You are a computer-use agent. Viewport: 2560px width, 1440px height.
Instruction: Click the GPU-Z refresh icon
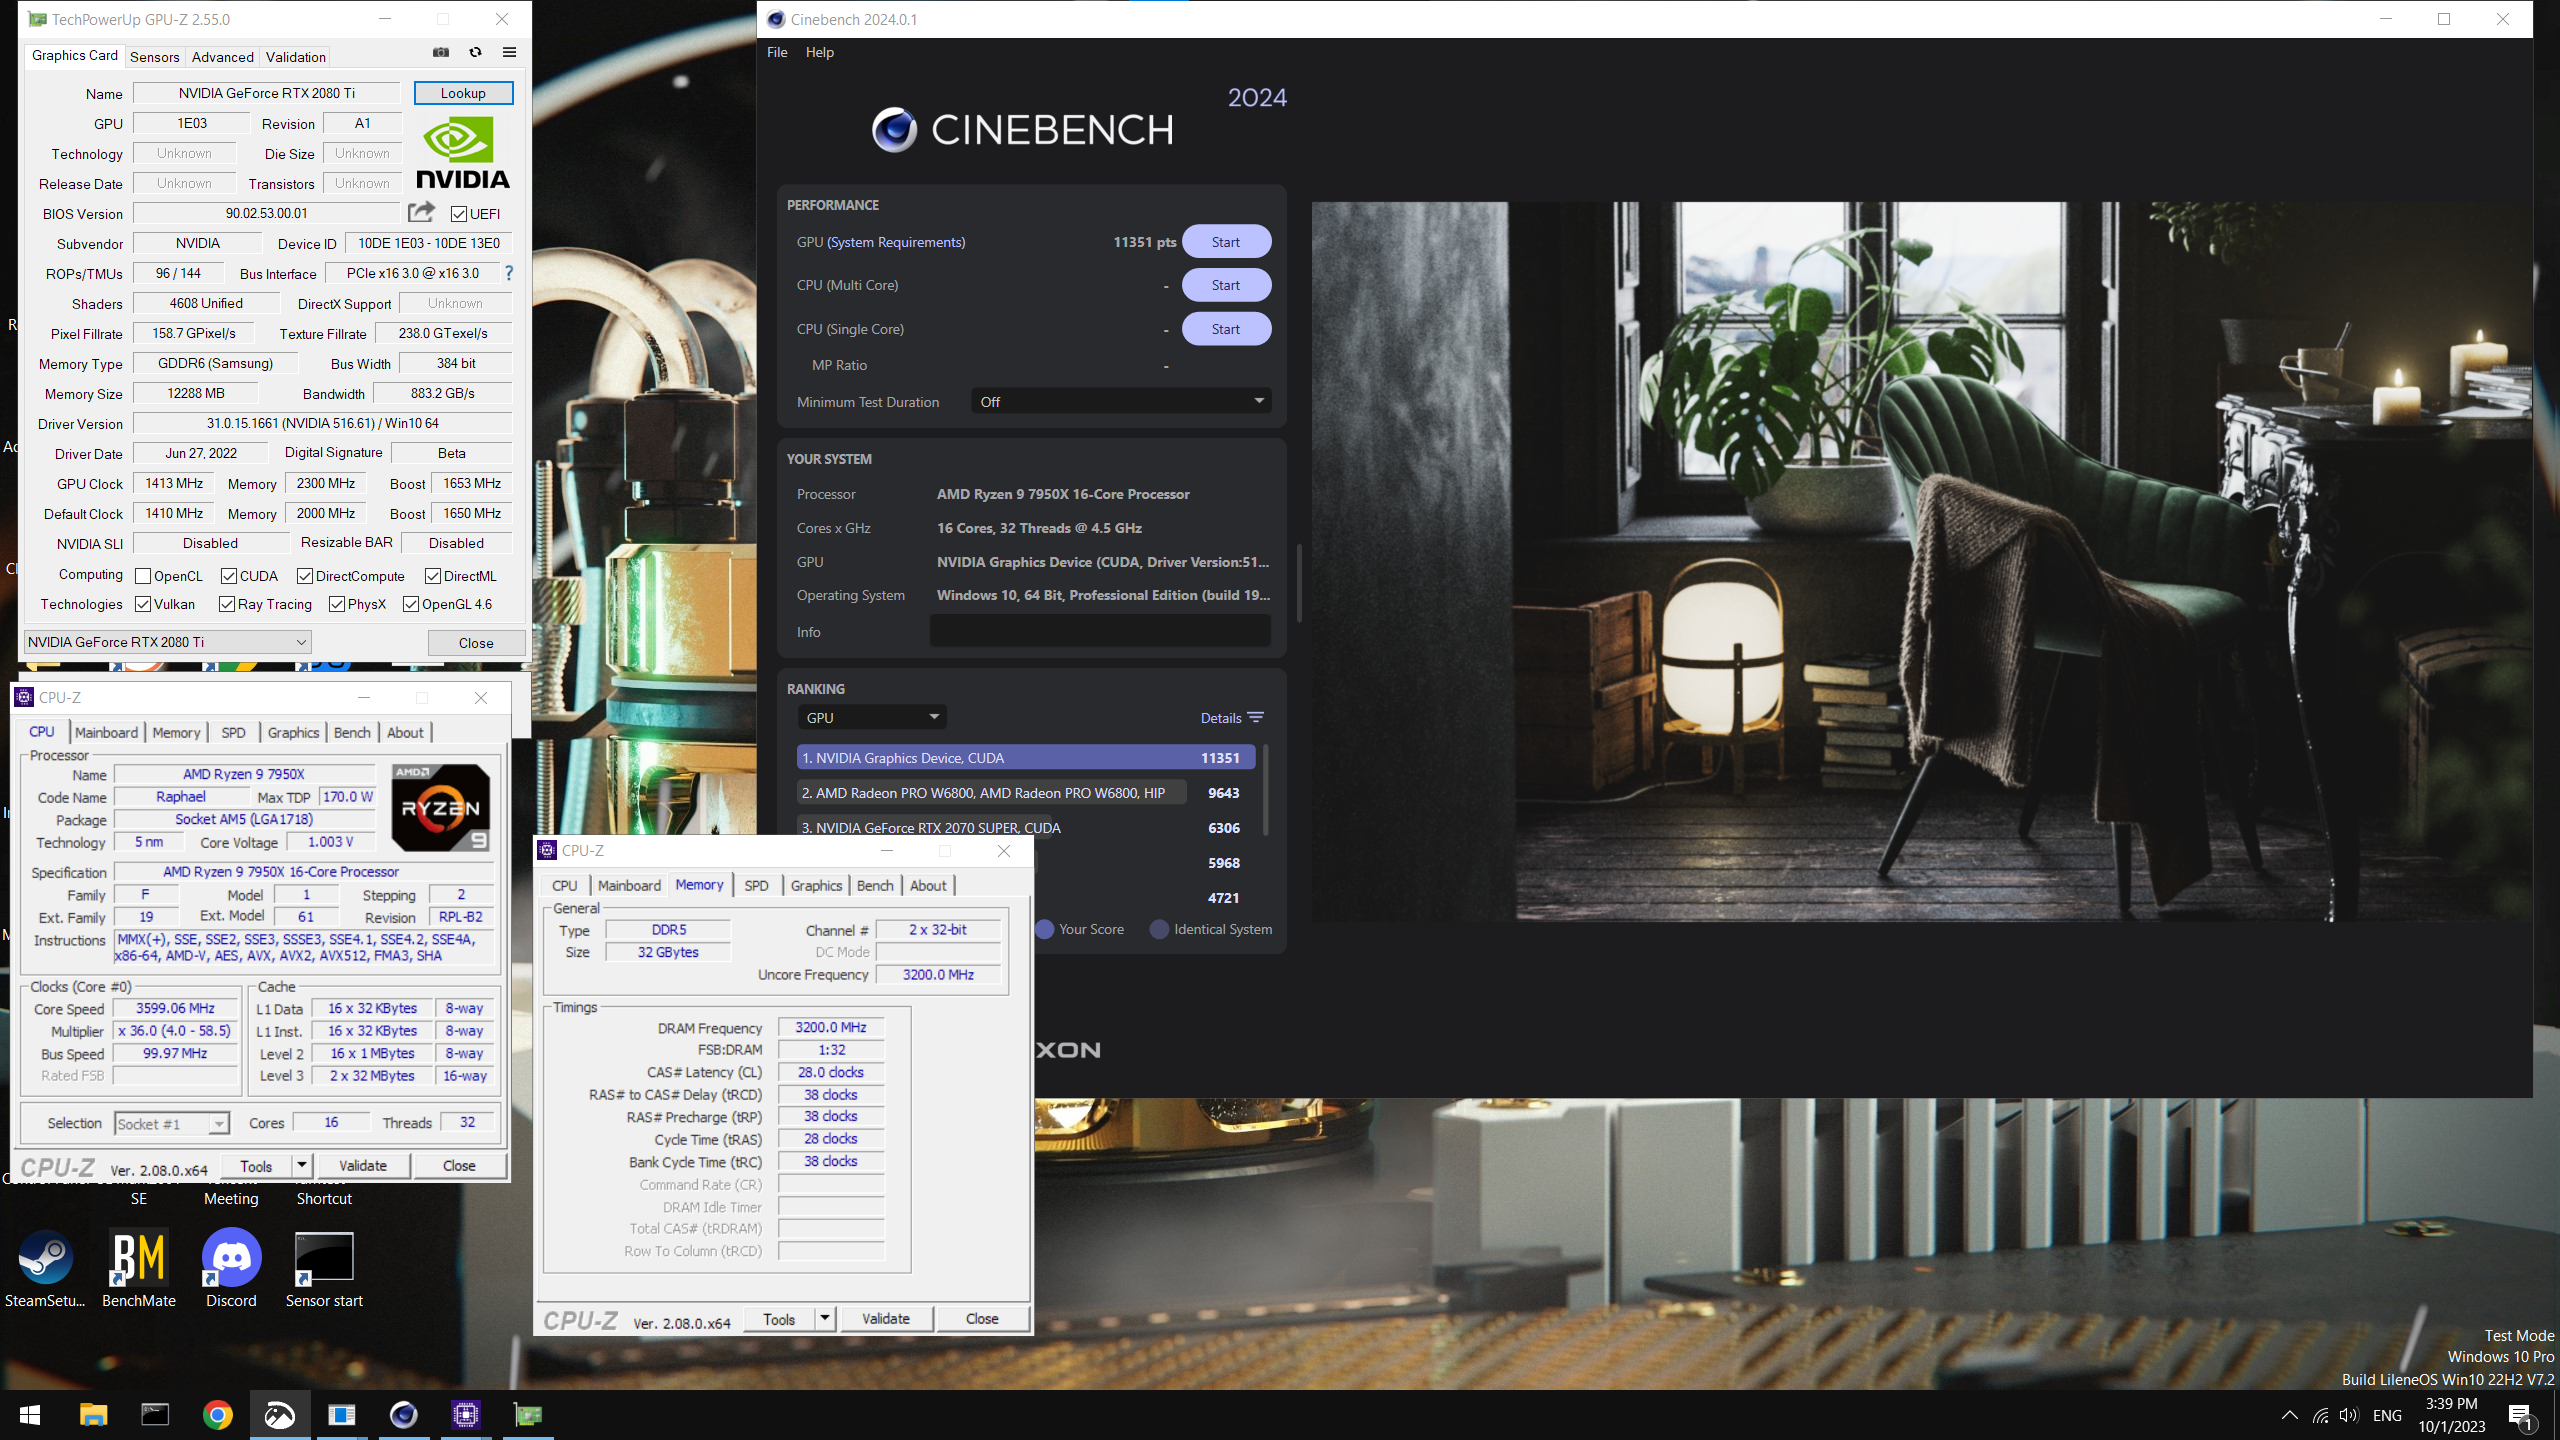[476, 53]
